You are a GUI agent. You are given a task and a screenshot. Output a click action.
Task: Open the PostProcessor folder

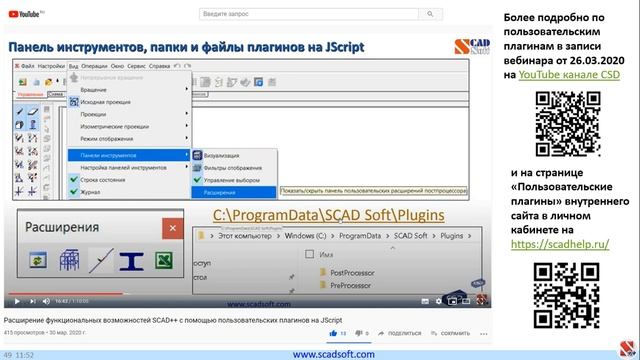[347, 273]
